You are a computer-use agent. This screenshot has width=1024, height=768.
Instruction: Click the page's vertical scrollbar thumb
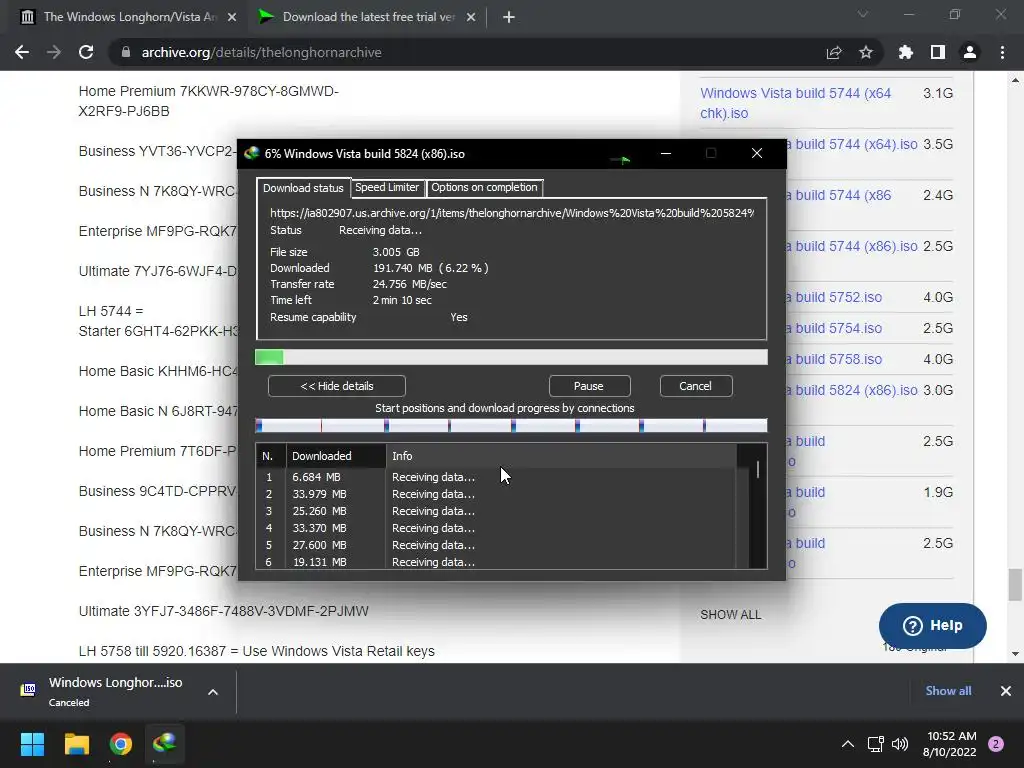coord(1015,584)
